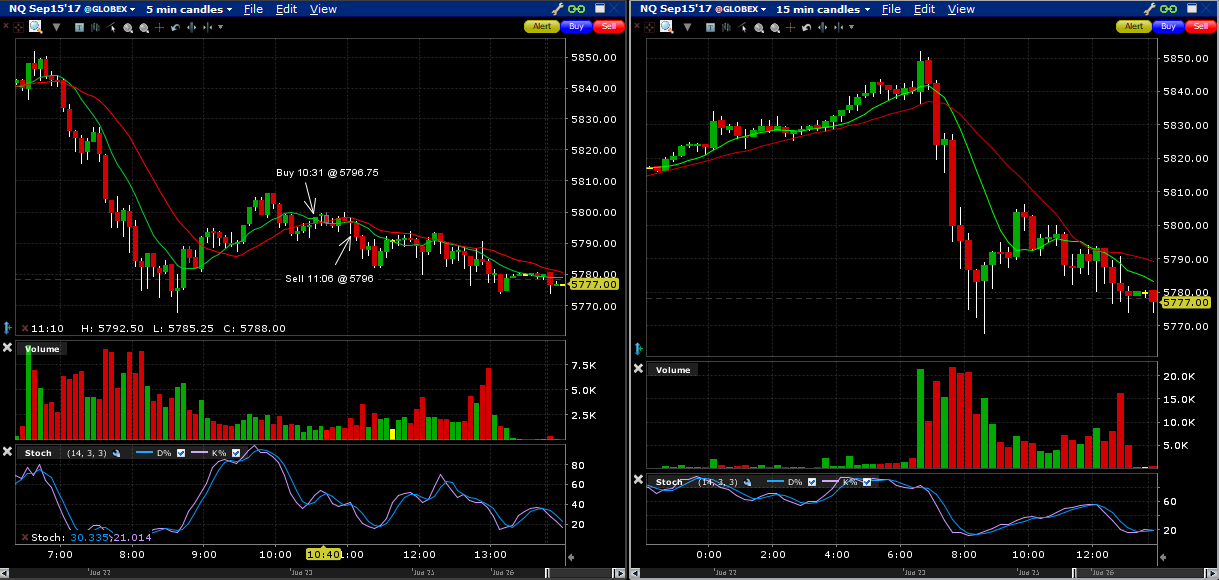Click Buy button in 15 min chart
This screenshot has height=580, width=1219.
pyautogui.click(x=1168, y=27)
